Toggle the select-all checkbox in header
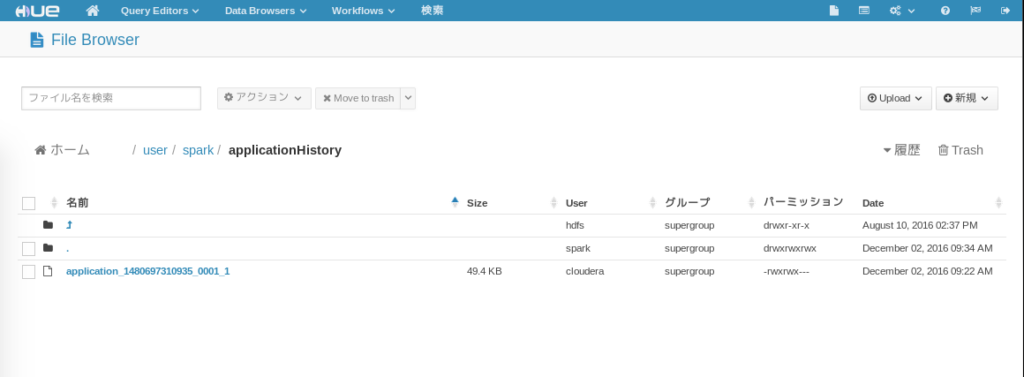 point(28,203)
